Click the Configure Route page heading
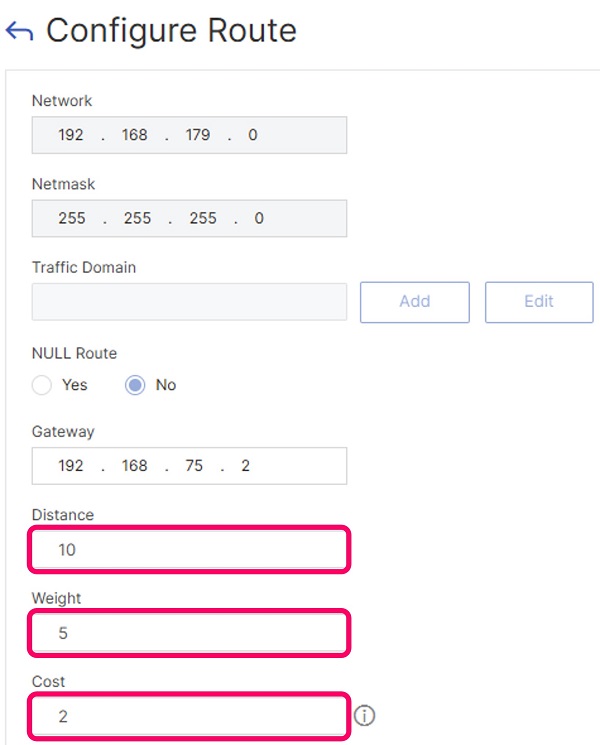This screenshot has width=600, height=745. pyautogui.click(x=171, y=31)
